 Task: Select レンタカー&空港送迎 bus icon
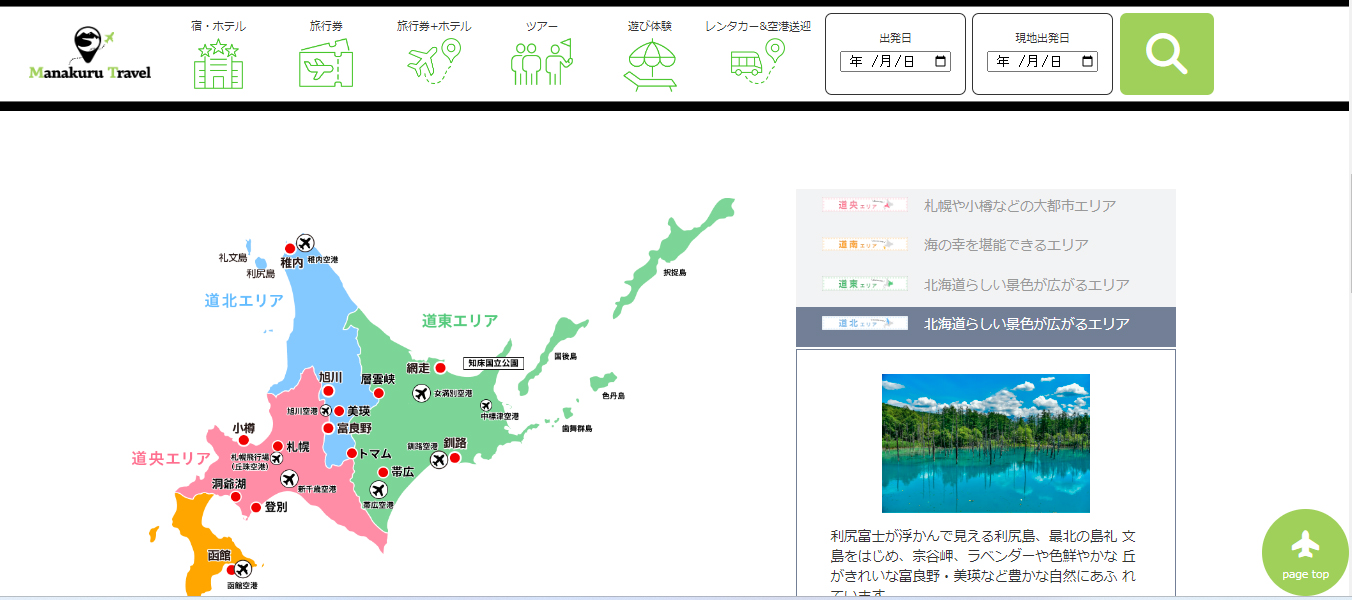click(757, 64)
